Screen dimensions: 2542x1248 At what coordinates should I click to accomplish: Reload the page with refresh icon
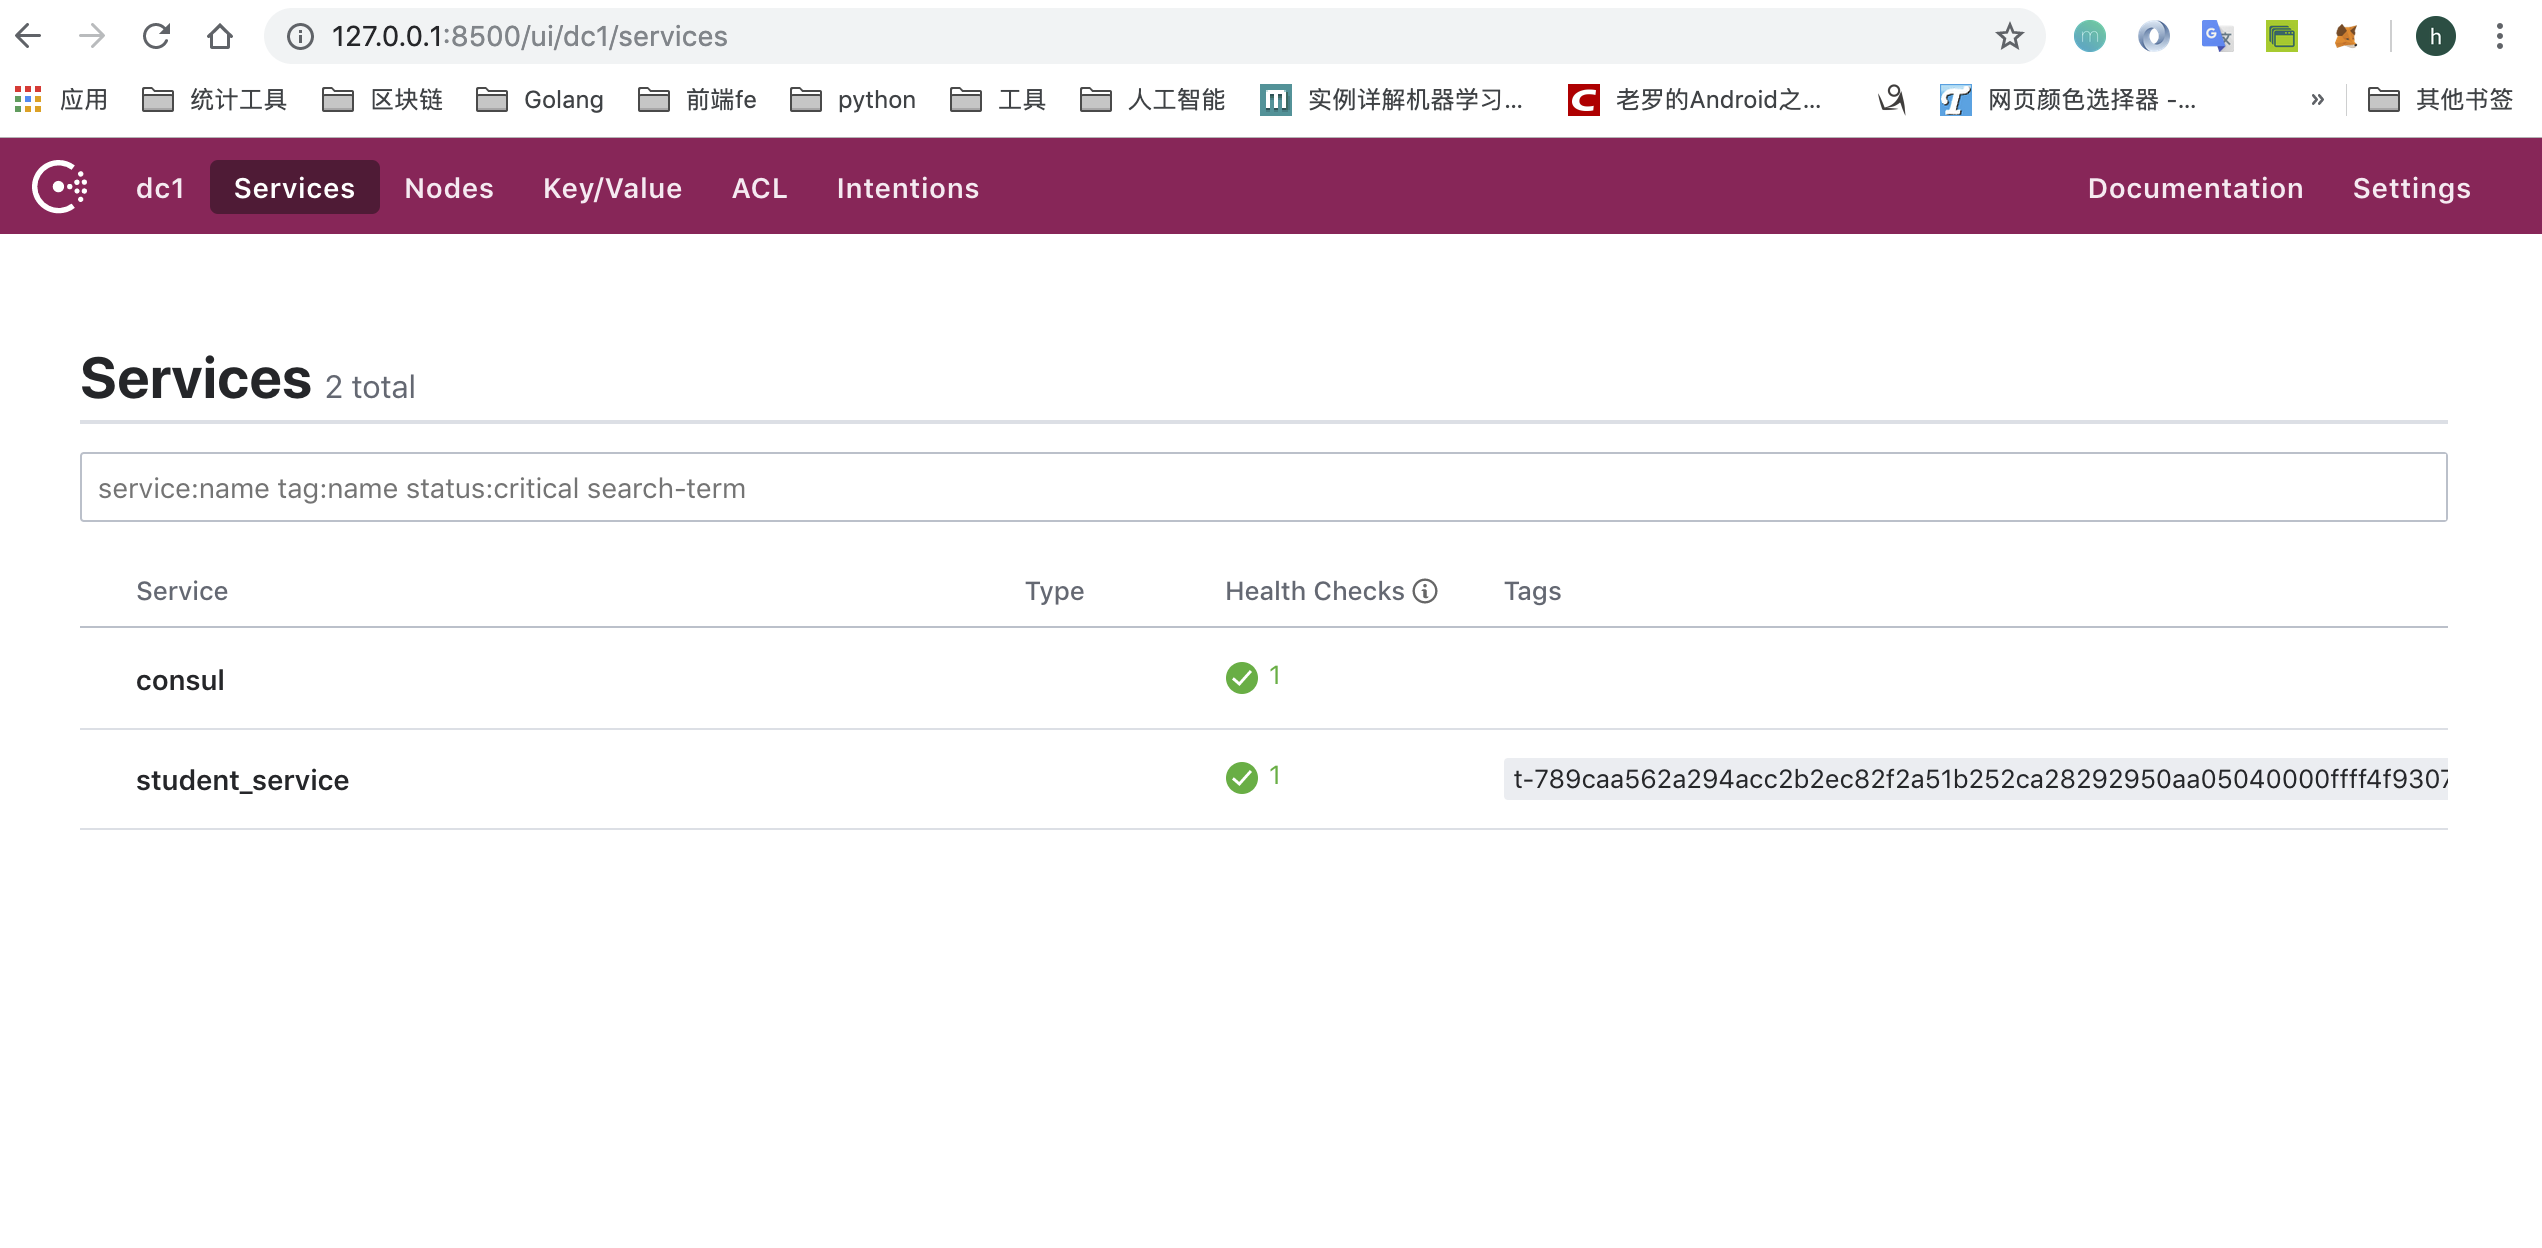pos(157,37)
